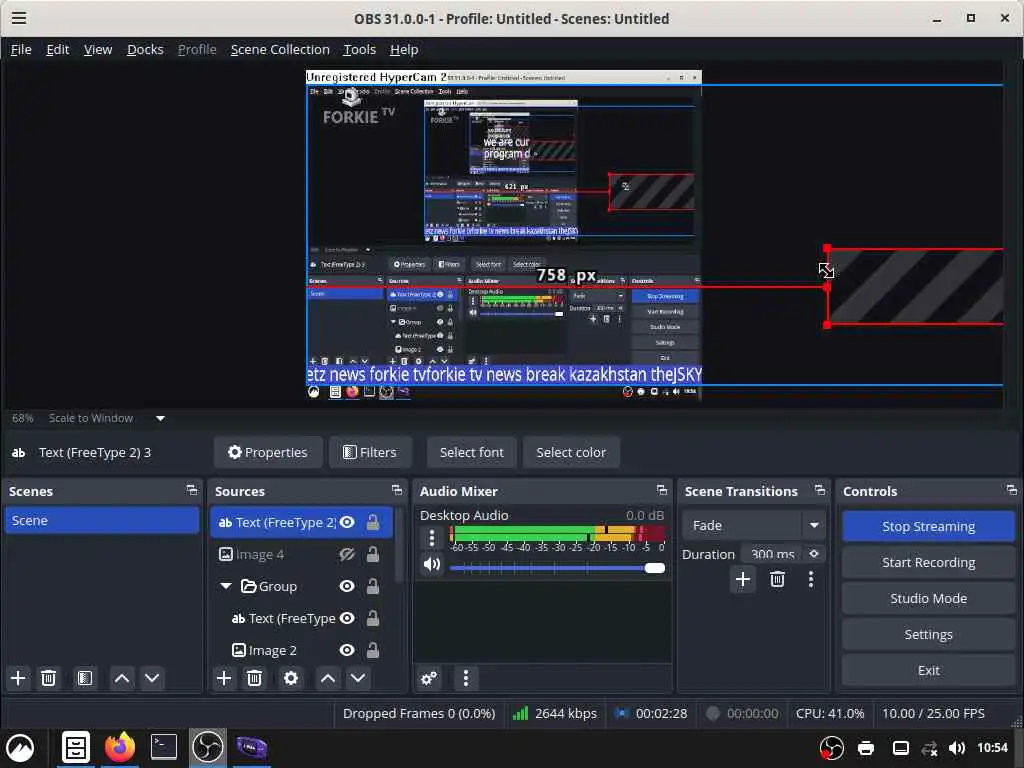Open preview scale dropdown arrow
This screenshot has height=768, width=1024.
click(x=160, y=419)
